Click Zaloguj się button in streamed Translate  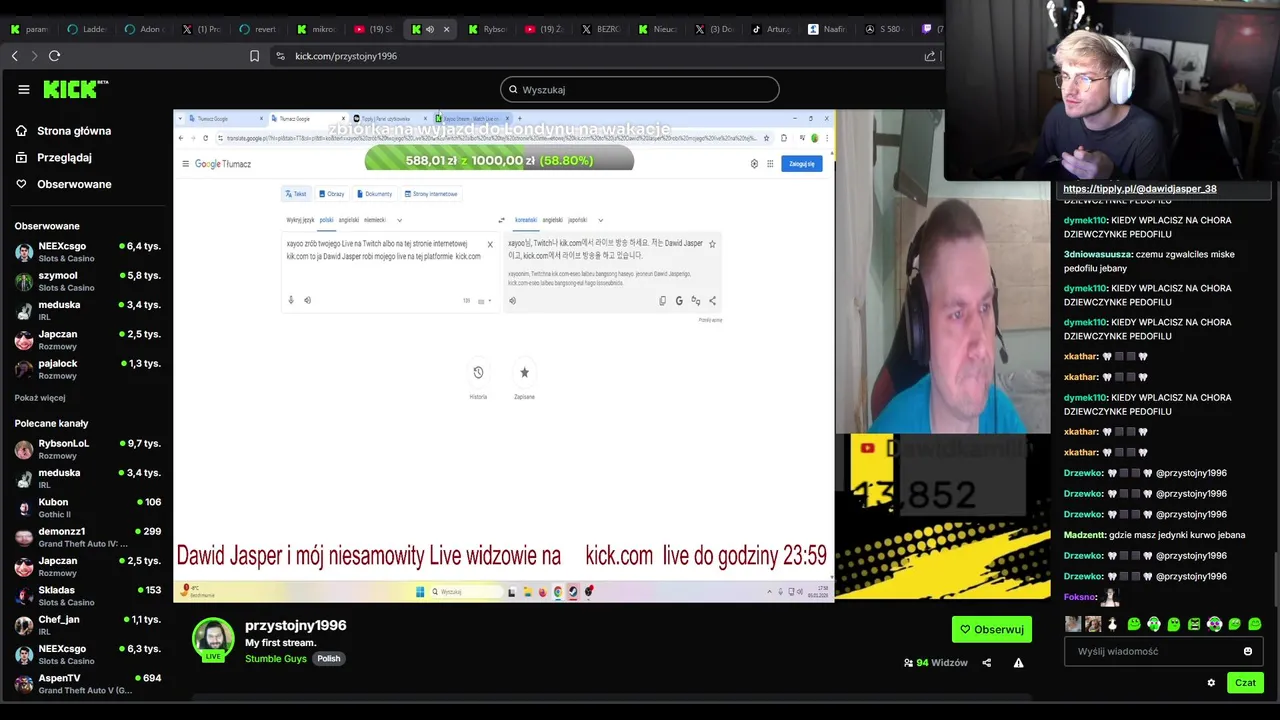(x=801, y=164)
